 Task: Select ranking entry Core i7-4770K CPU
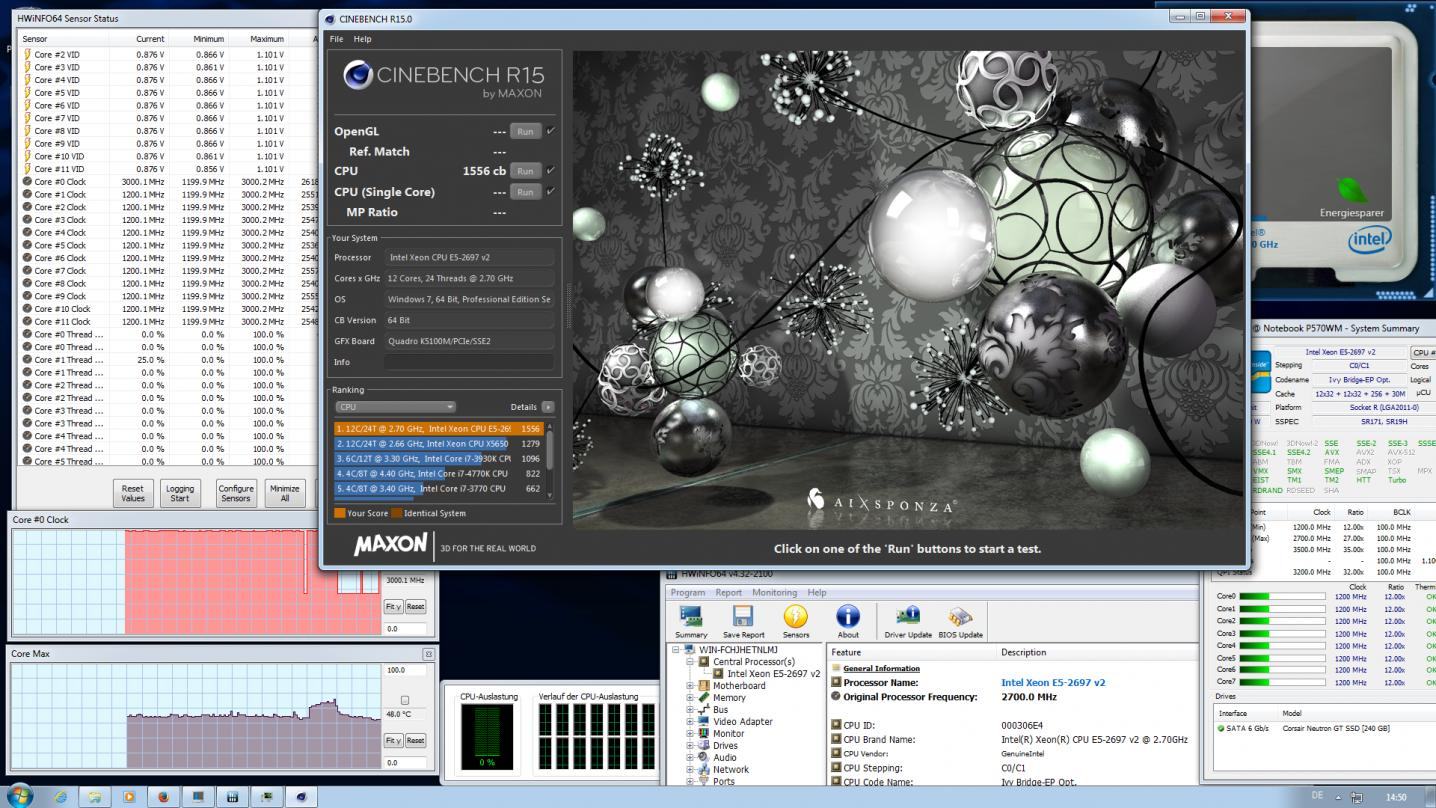(438, 473)
